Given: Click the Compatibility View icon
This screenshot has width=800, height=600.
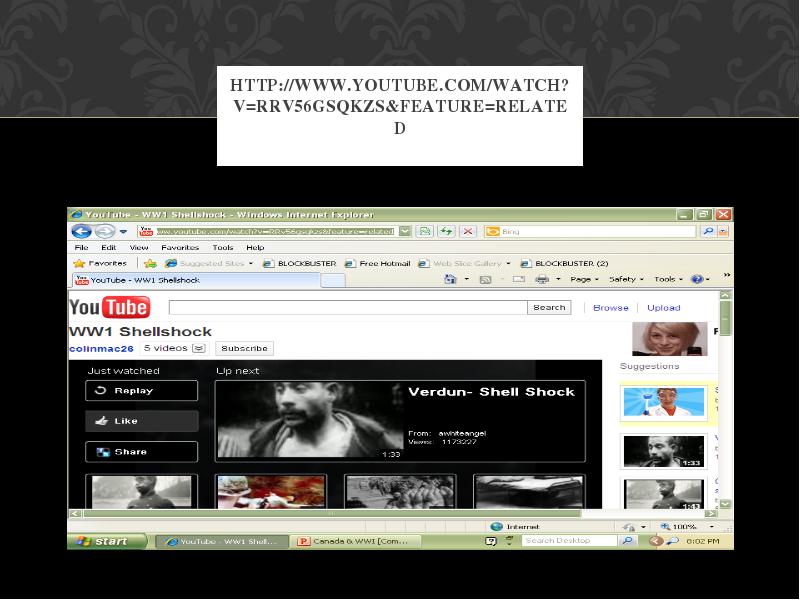Looking at the screenshot, I should [x=424, y=232].
